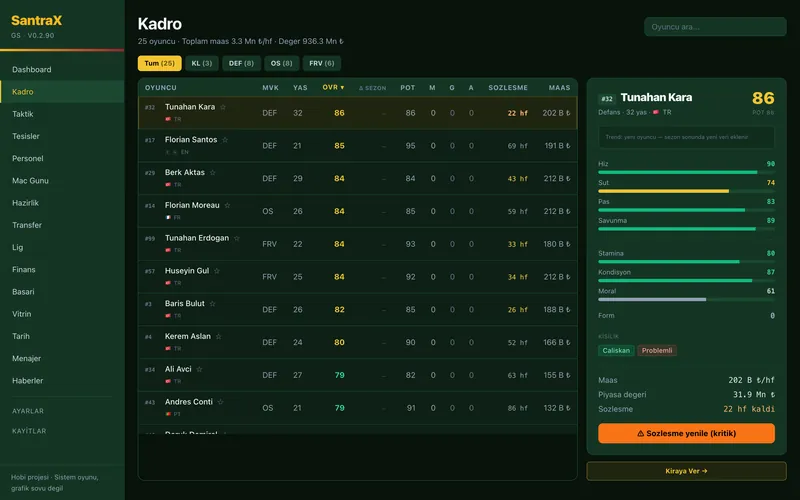The image size is (800, 500).
Task: Go to Tarih page
Action: 62,336
